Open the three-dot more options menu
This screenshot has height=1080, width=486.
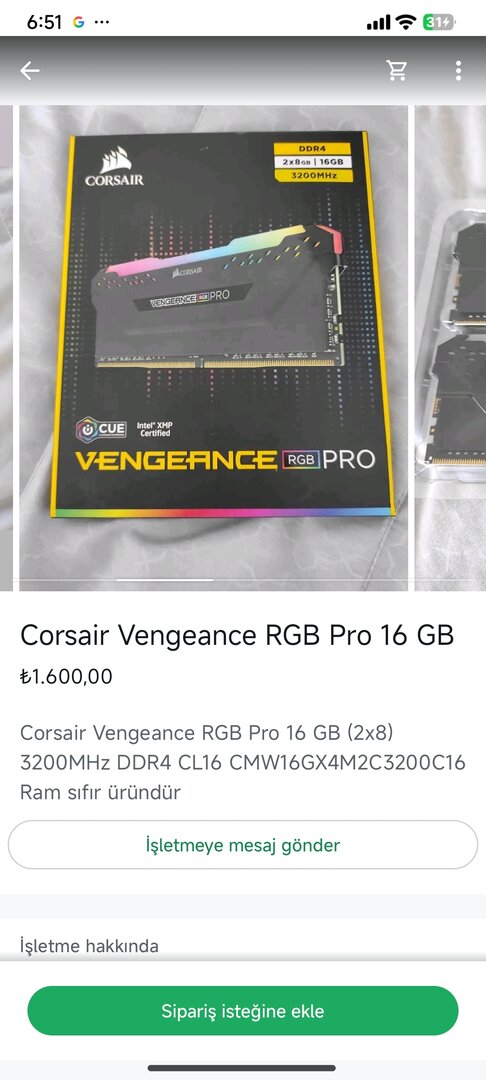pos(458,70)
